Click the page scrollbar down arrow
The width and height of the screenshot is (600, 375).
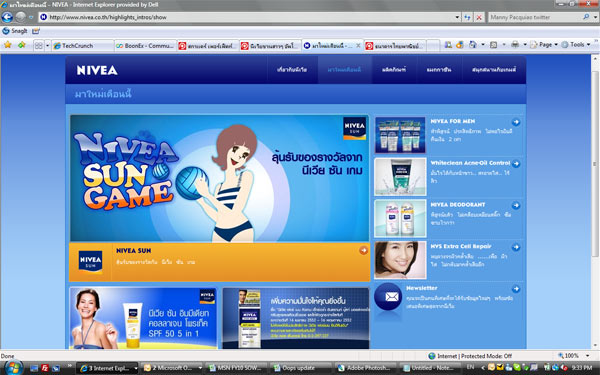coord(595,345)
